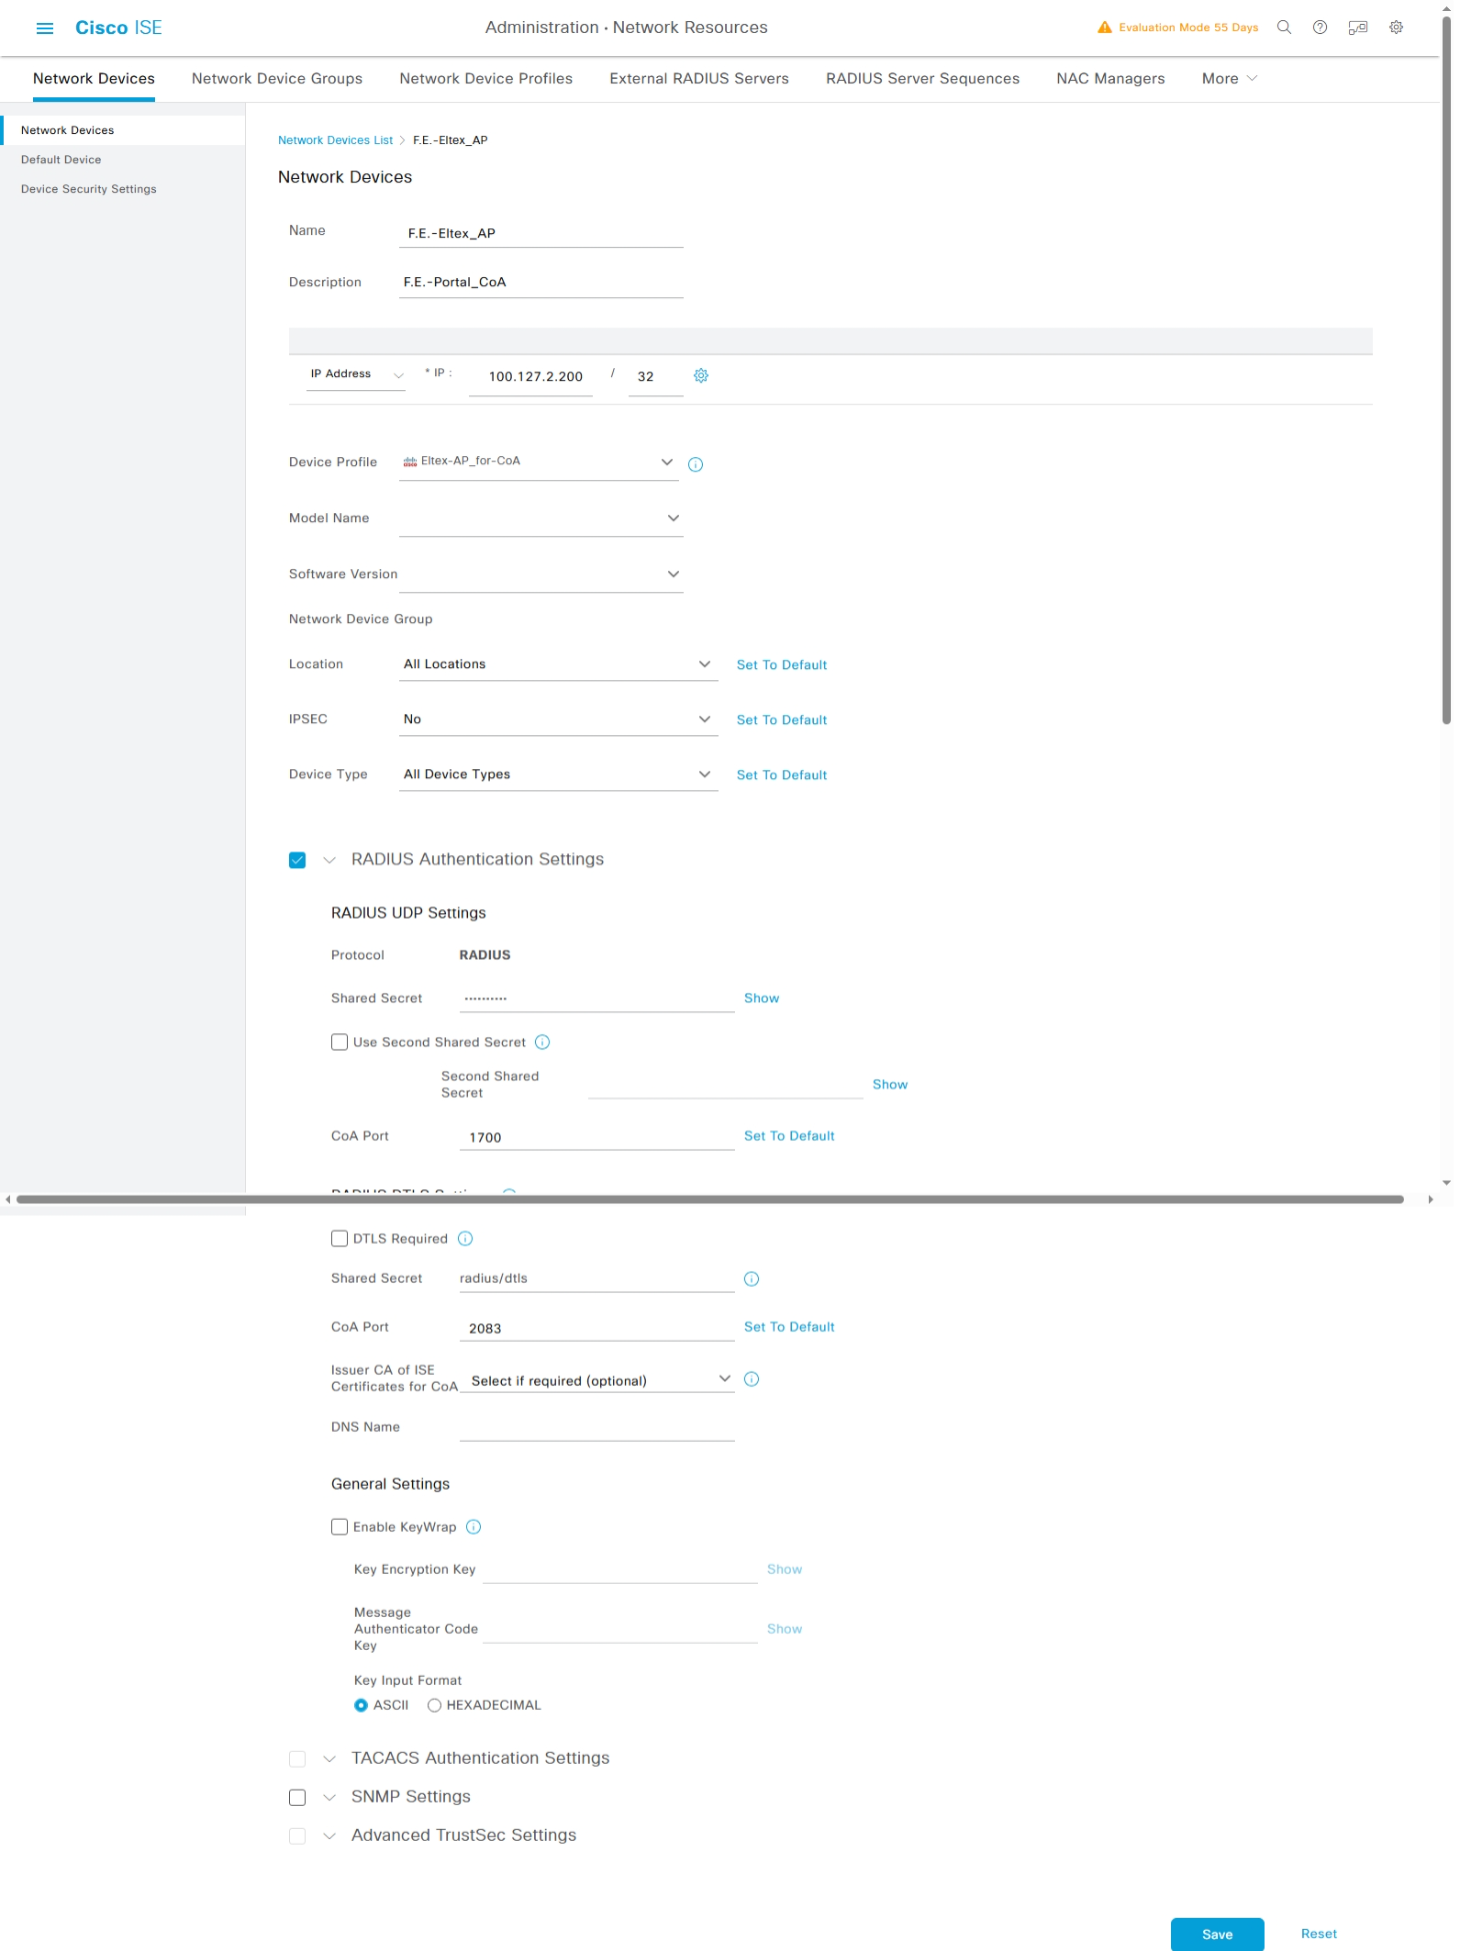Expand the SNMP Settings section chevron
This screenshot has height=1951, width=1460.
point(329,1797)
